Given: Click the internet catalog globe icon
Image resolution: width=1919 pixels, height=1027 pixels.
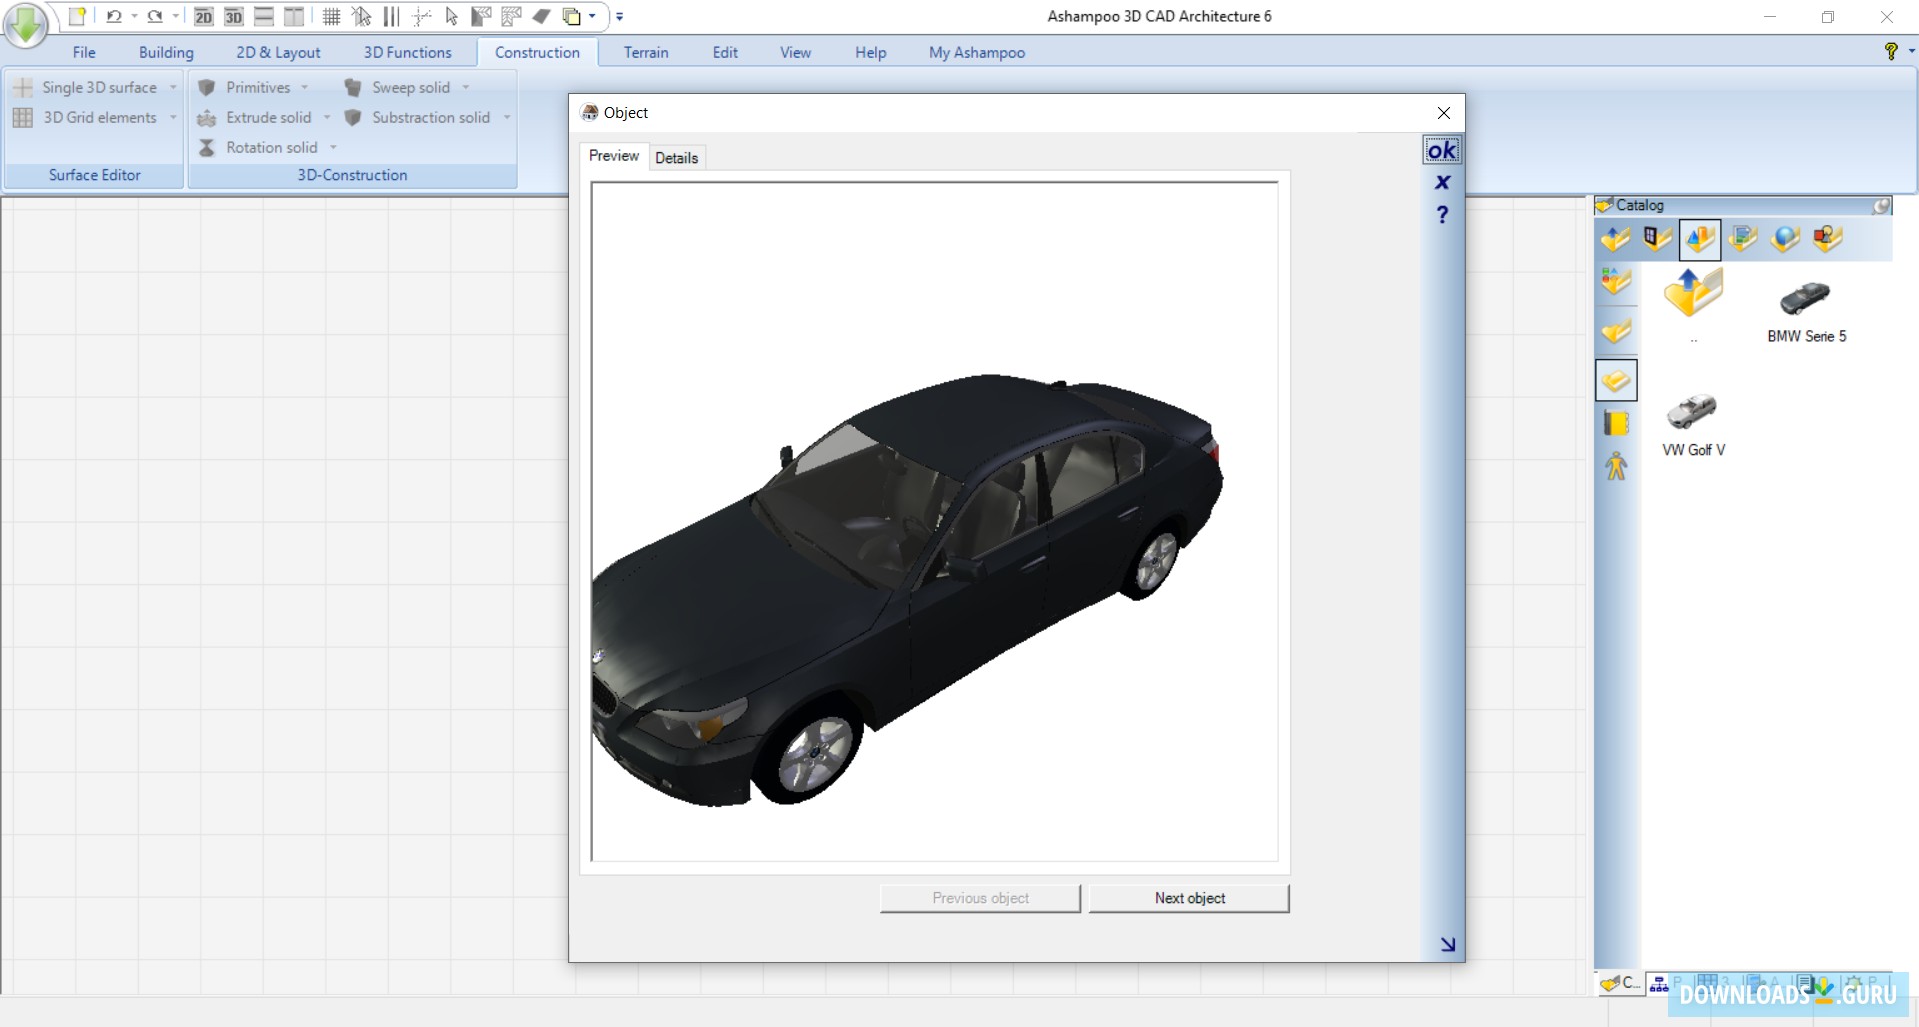Looking at the screenshot, I should 1784,239.
